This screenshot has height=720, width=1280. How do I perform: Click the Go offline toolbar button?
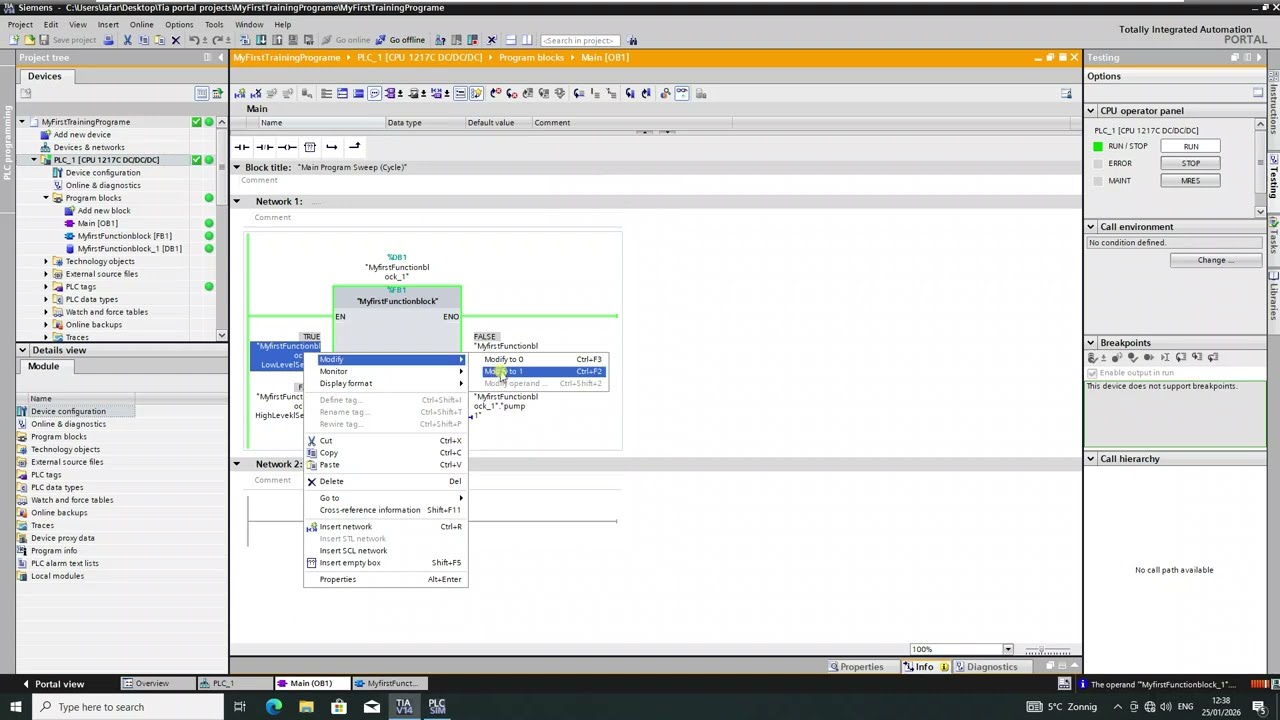point(400,40)
